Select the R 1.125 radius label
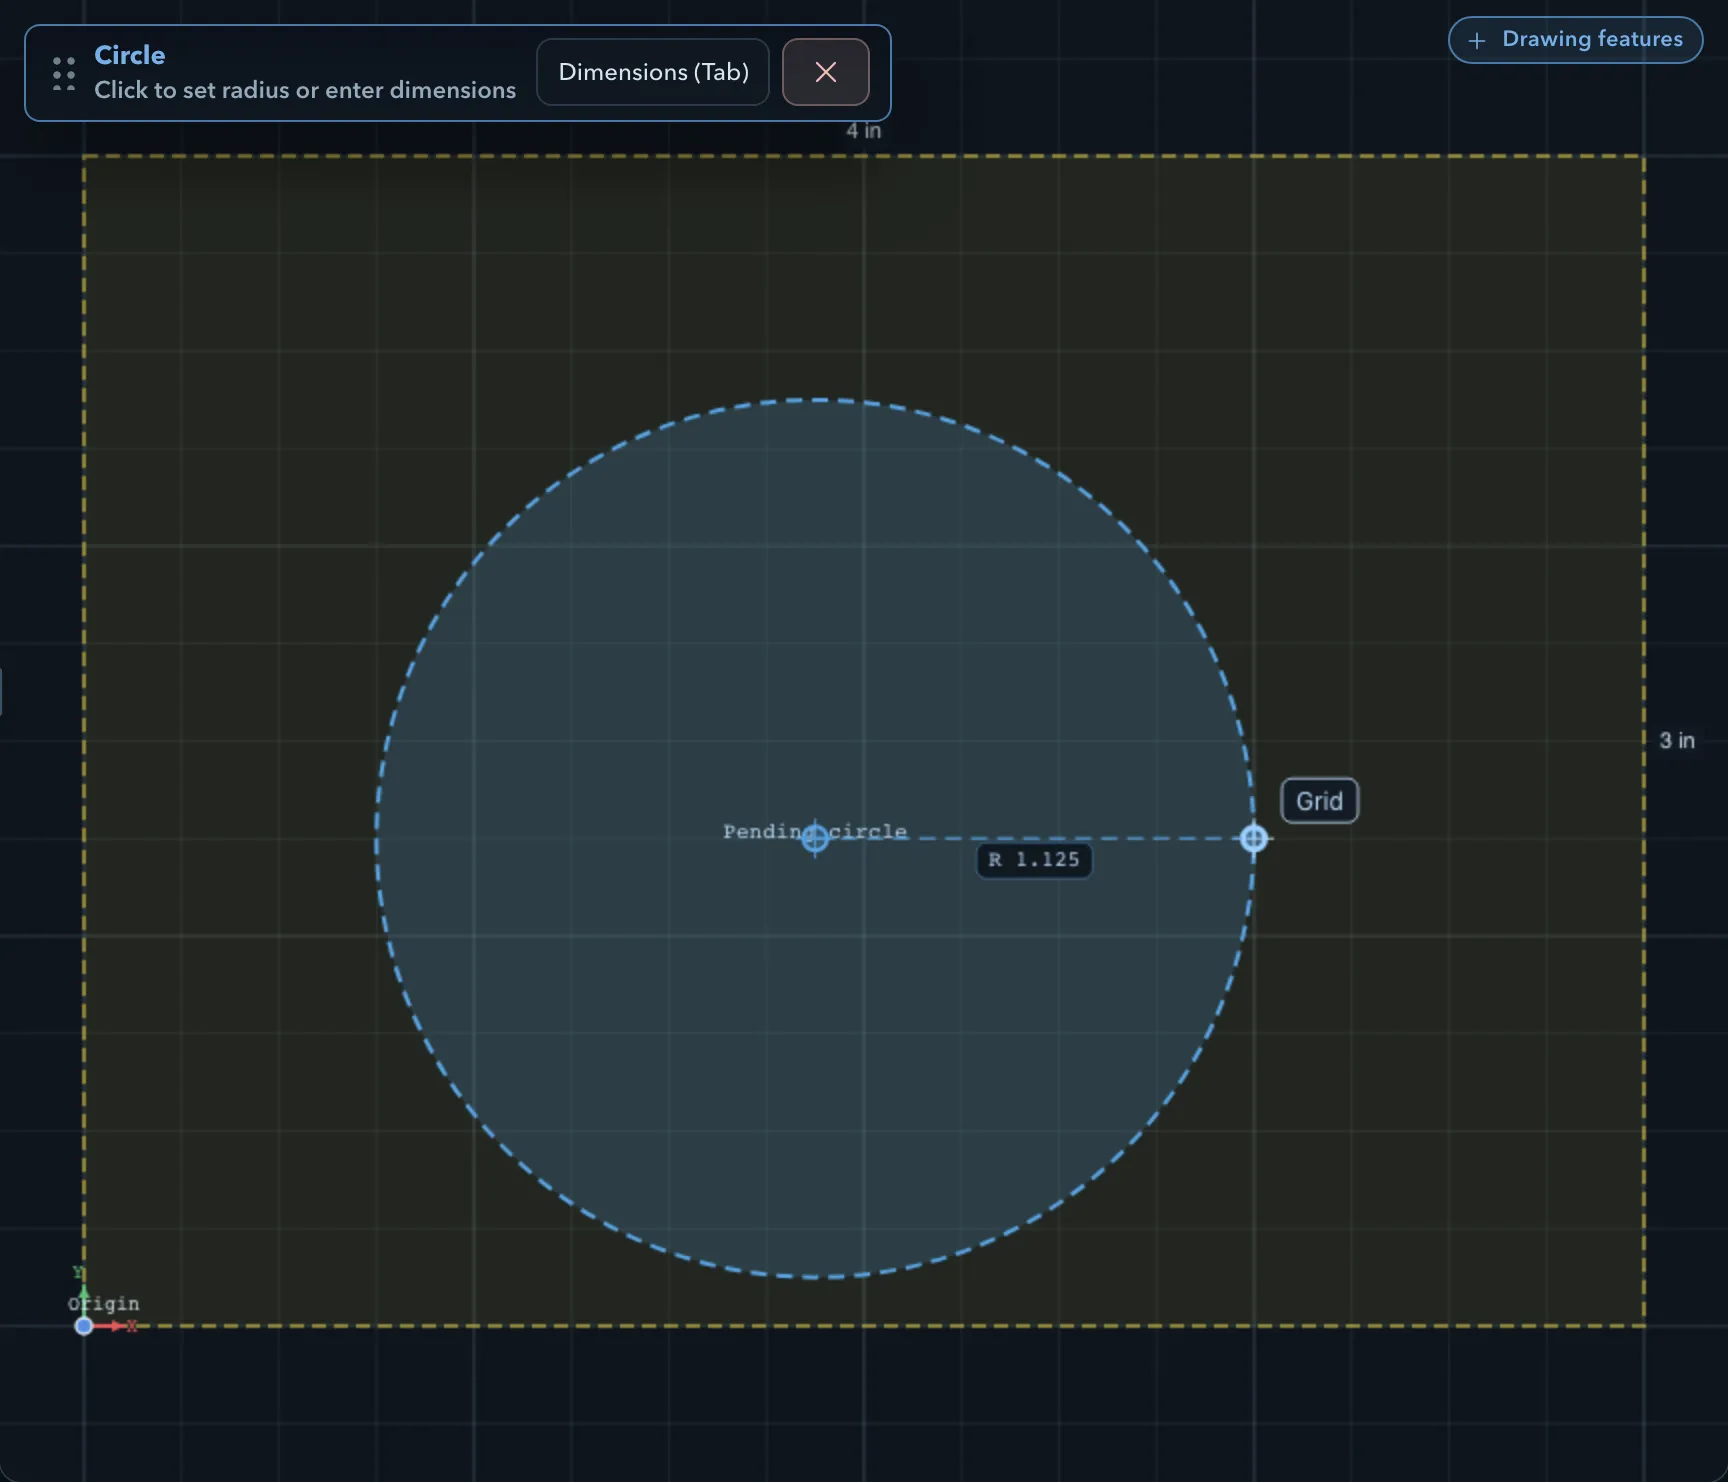Screen dimensions: 1728x1482 pos(1034,860)
